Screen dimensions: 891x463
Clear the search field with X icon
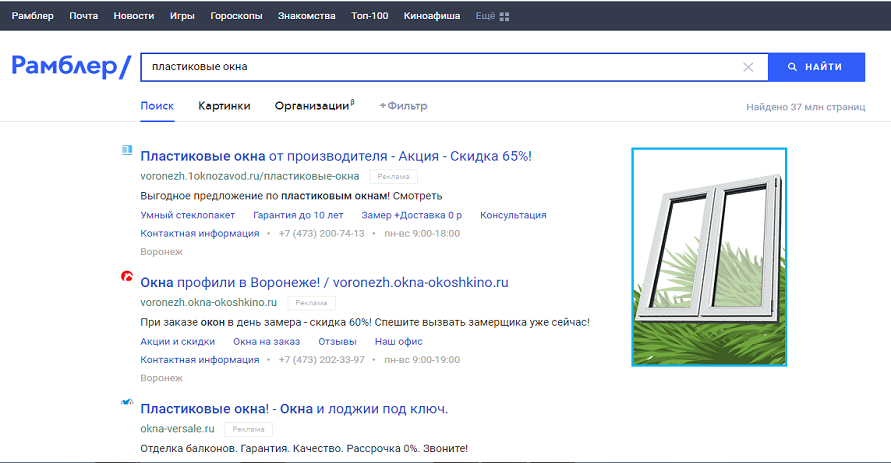point(748,67)
